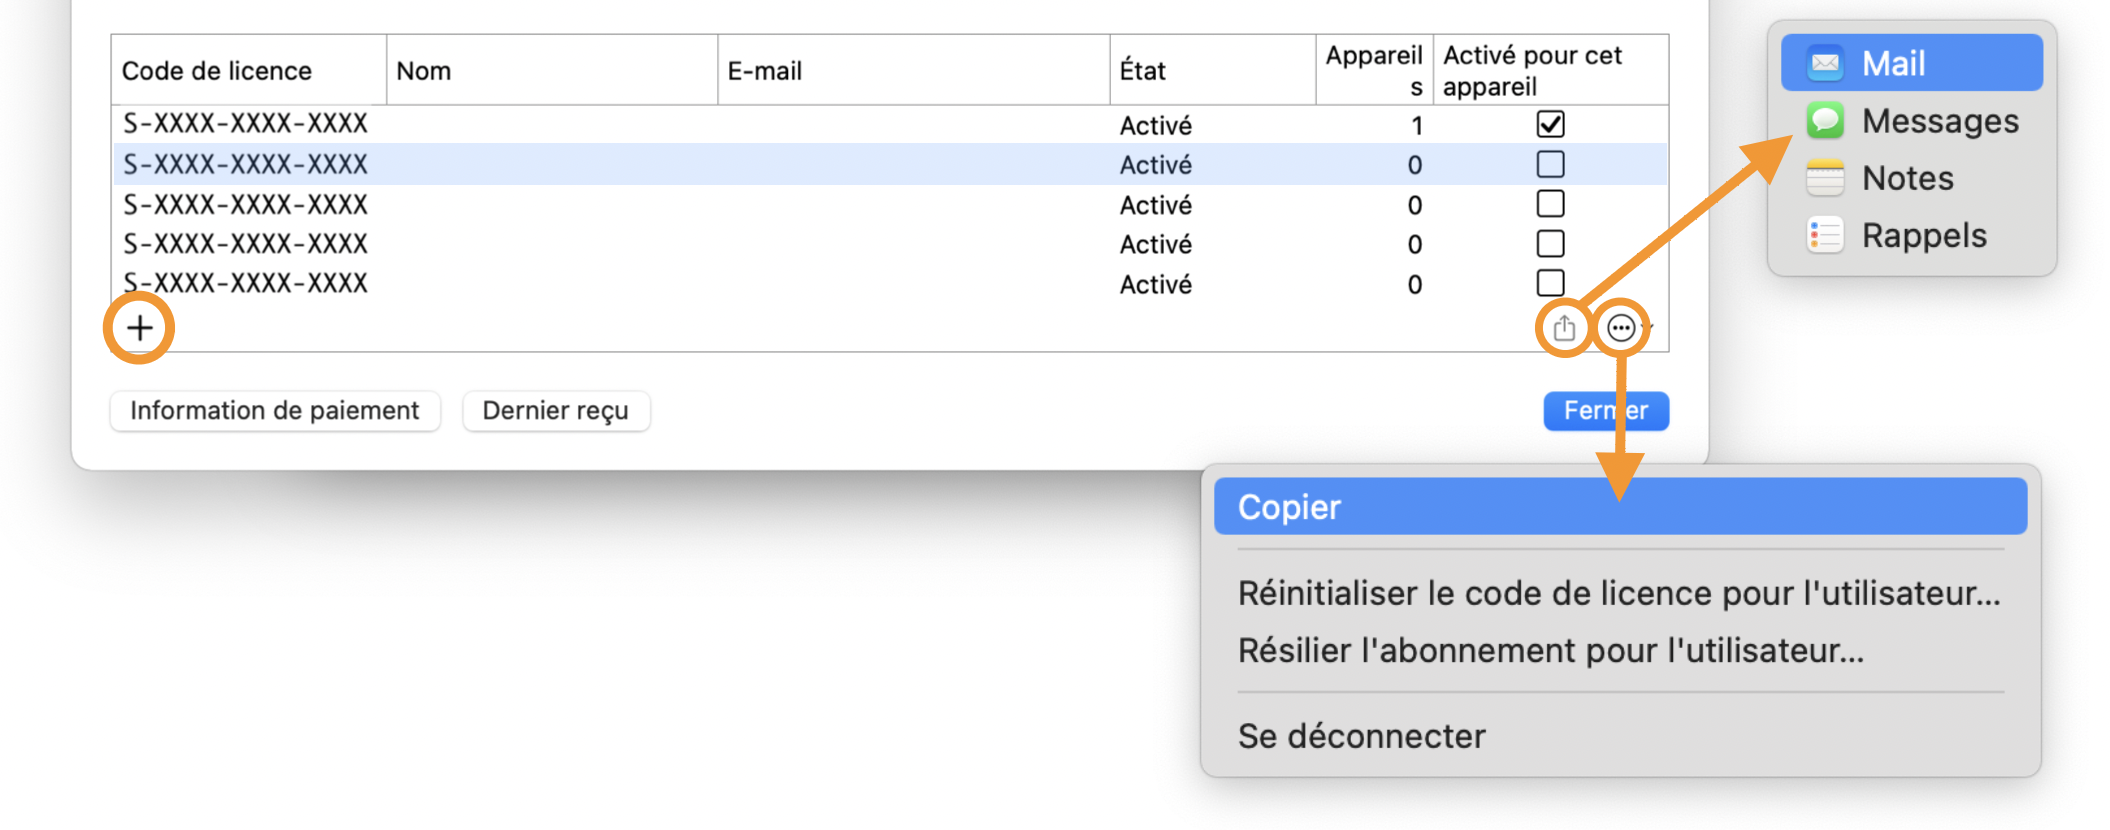Pick the Notes icon in share menu
The height and width of the screenshot is (830, 2110).
click(x=1825, y=178)
